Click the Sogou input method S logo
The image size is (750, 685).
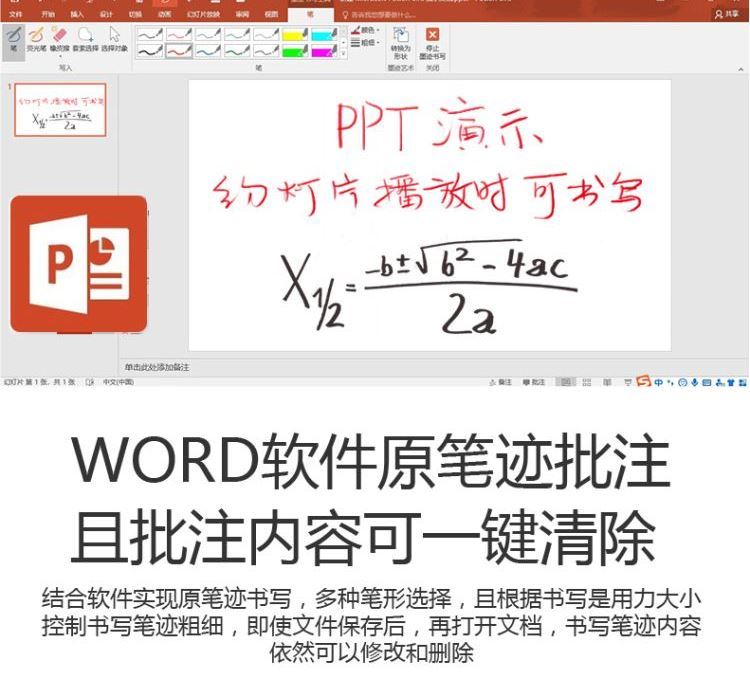click(x=643, y=381)
